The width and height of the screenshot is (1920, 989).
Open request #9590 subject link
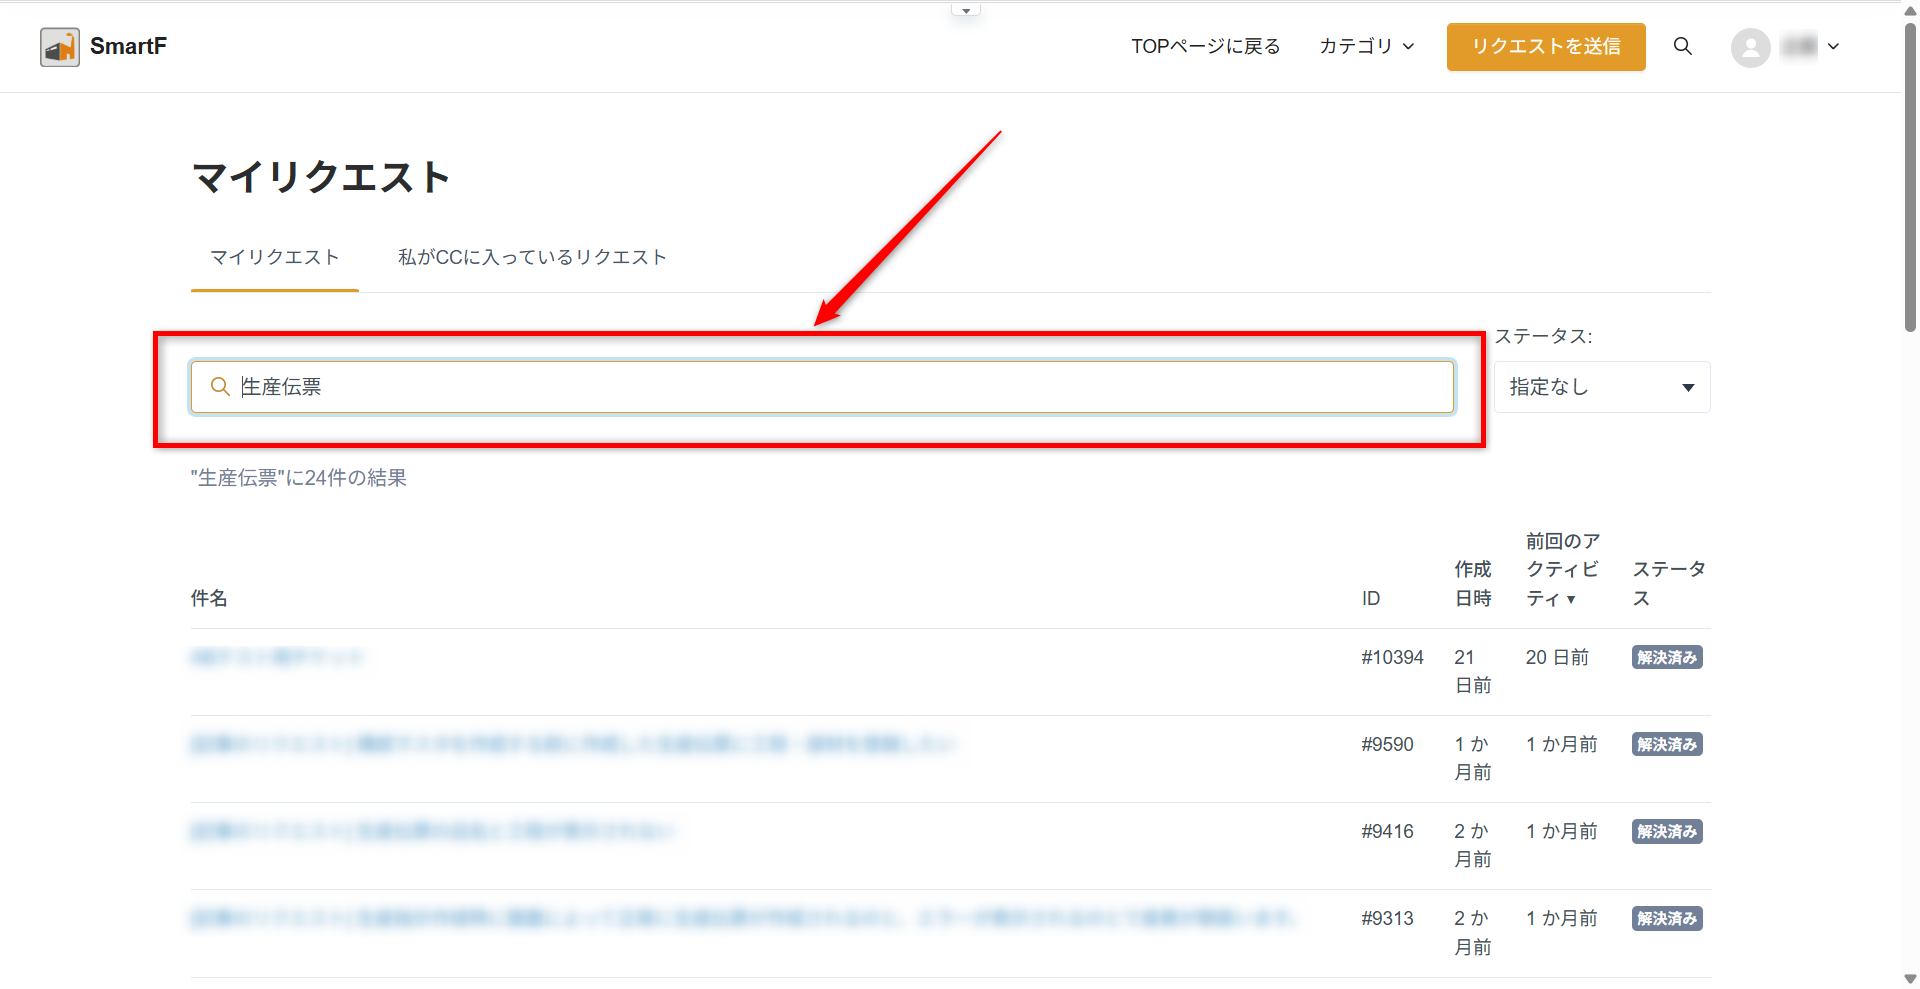pyautogui.click(x=572, y=745)
